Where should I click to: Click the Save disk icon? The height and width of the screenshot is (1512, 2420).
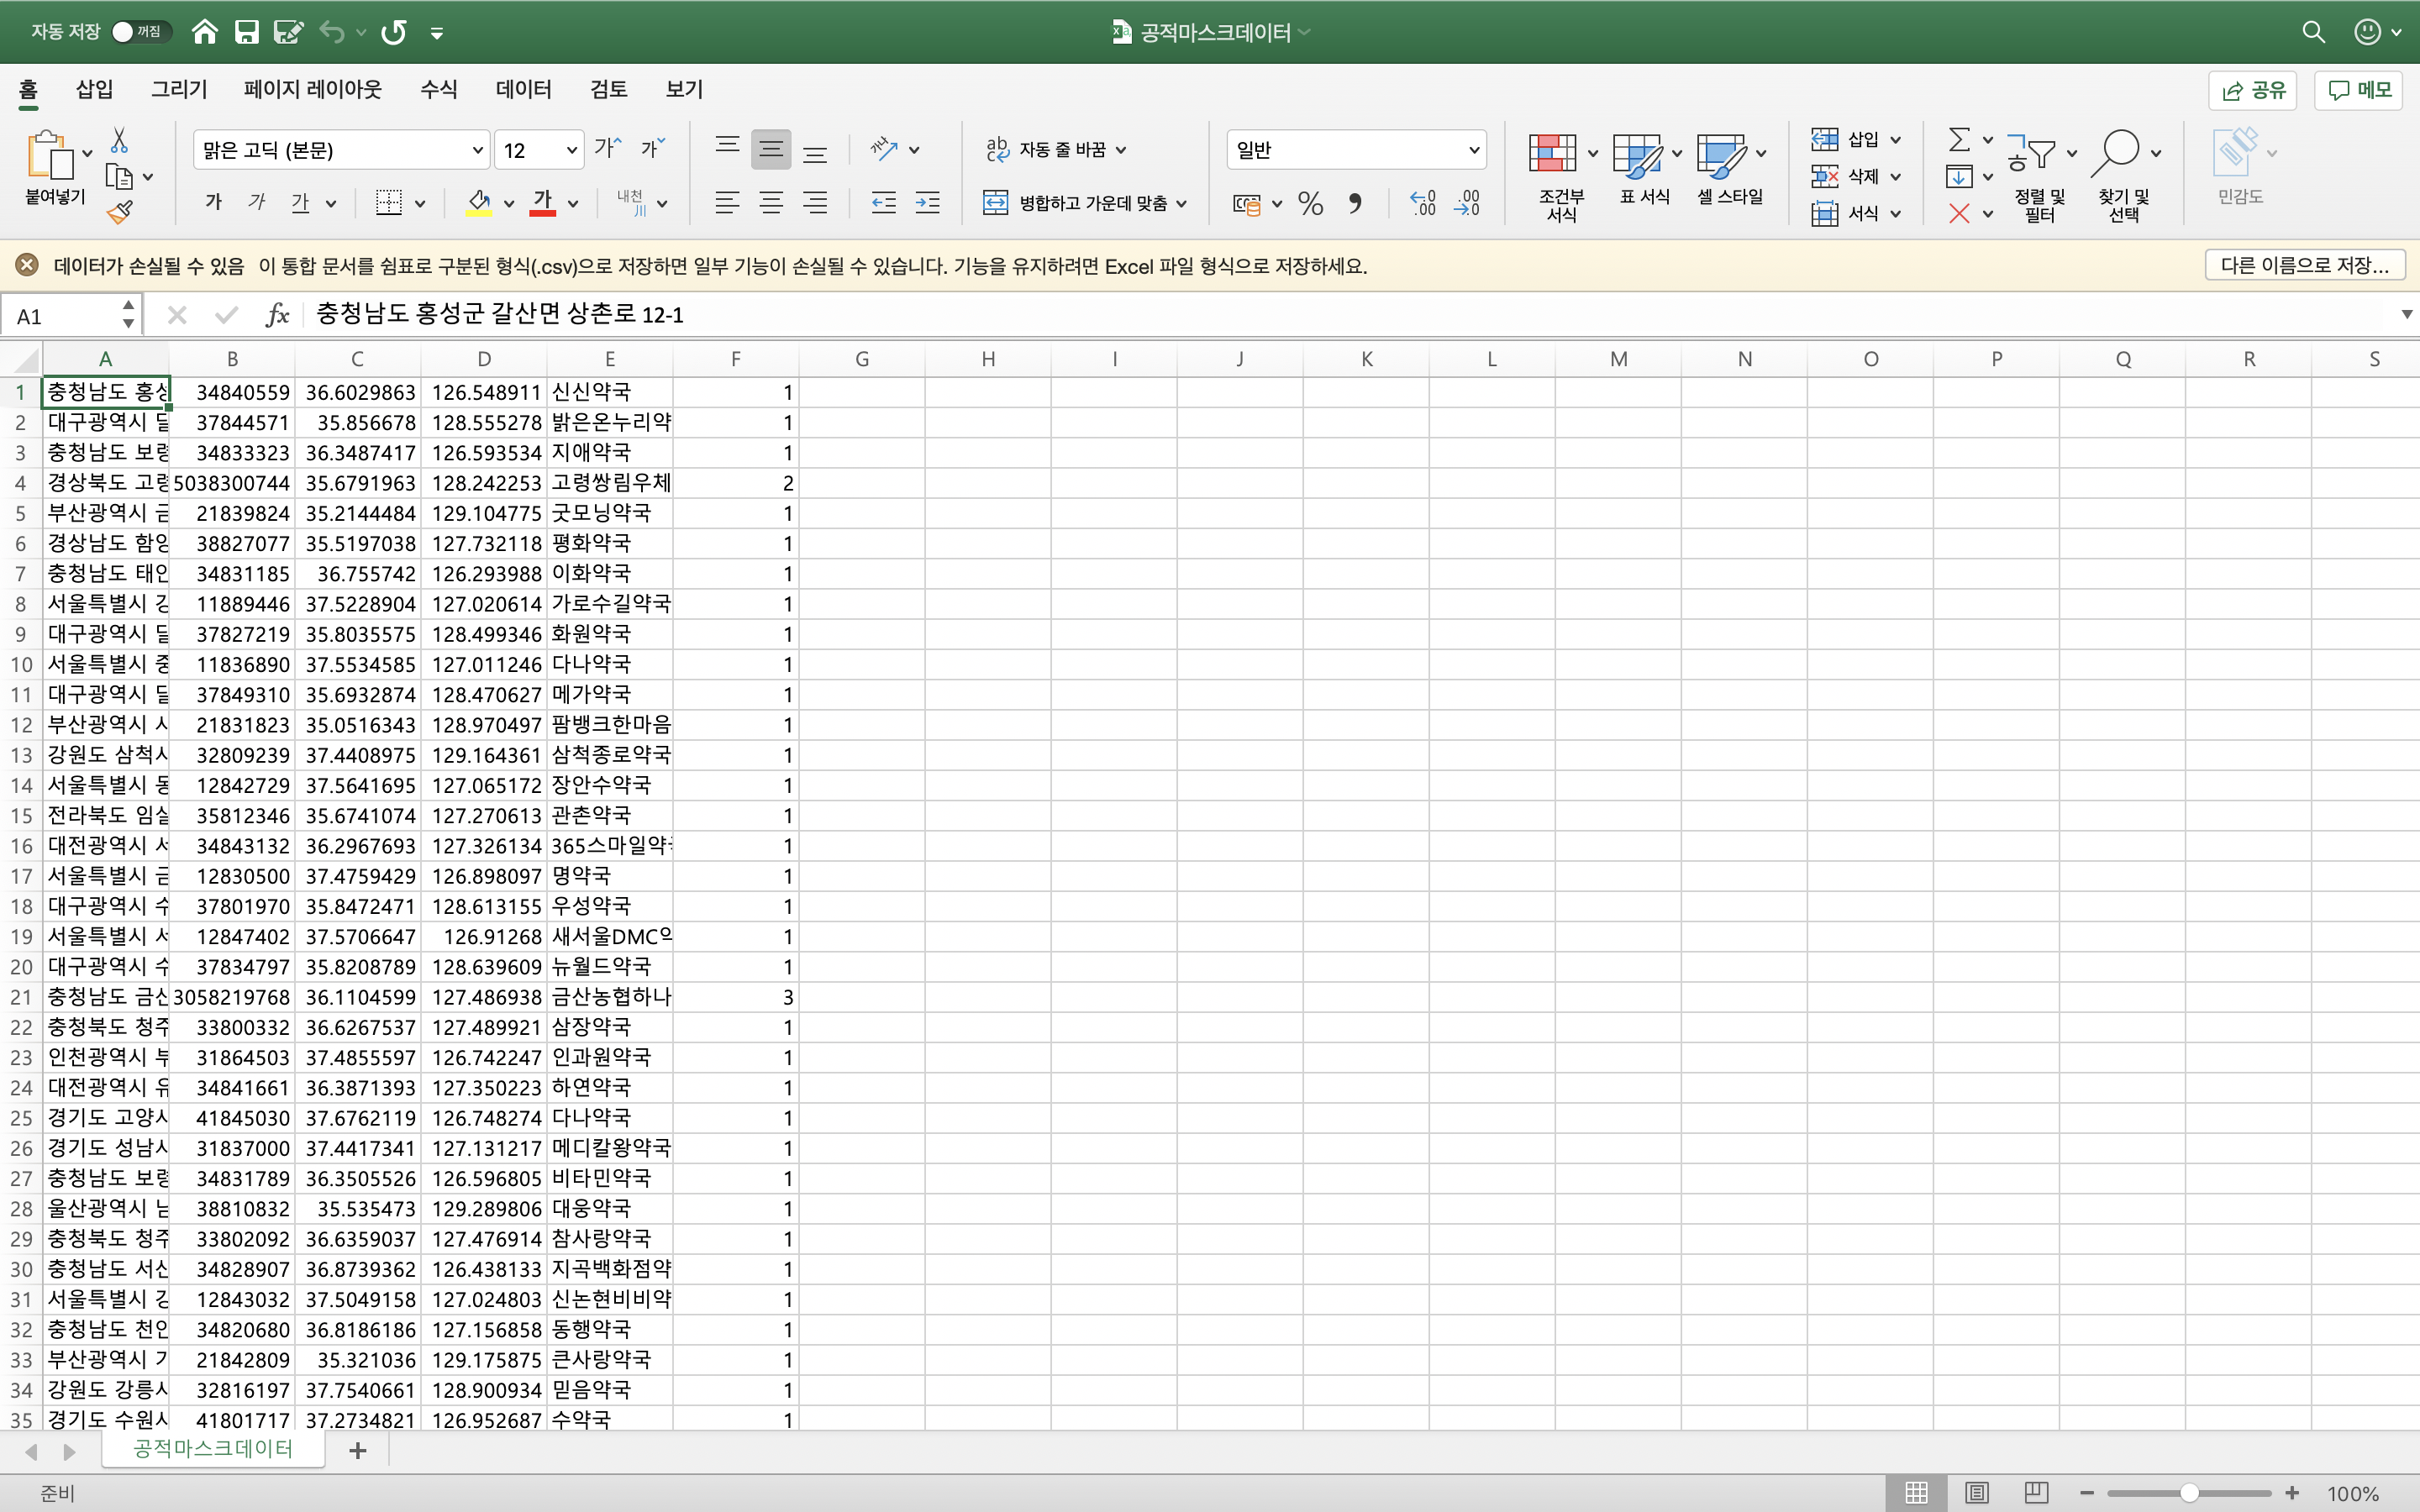point(246,32)
